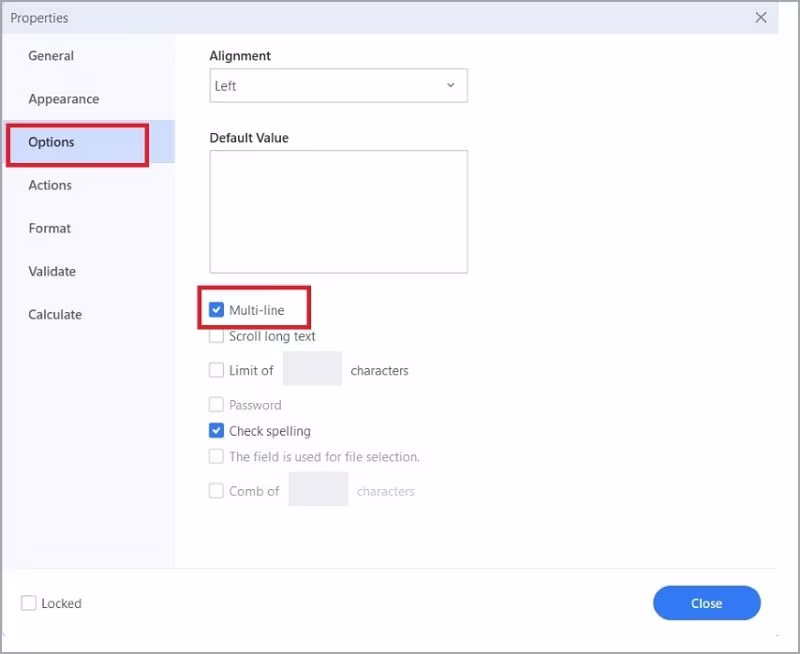The image size is (800, 654).
Task: Select the Options tab
Action: (51, 142)
